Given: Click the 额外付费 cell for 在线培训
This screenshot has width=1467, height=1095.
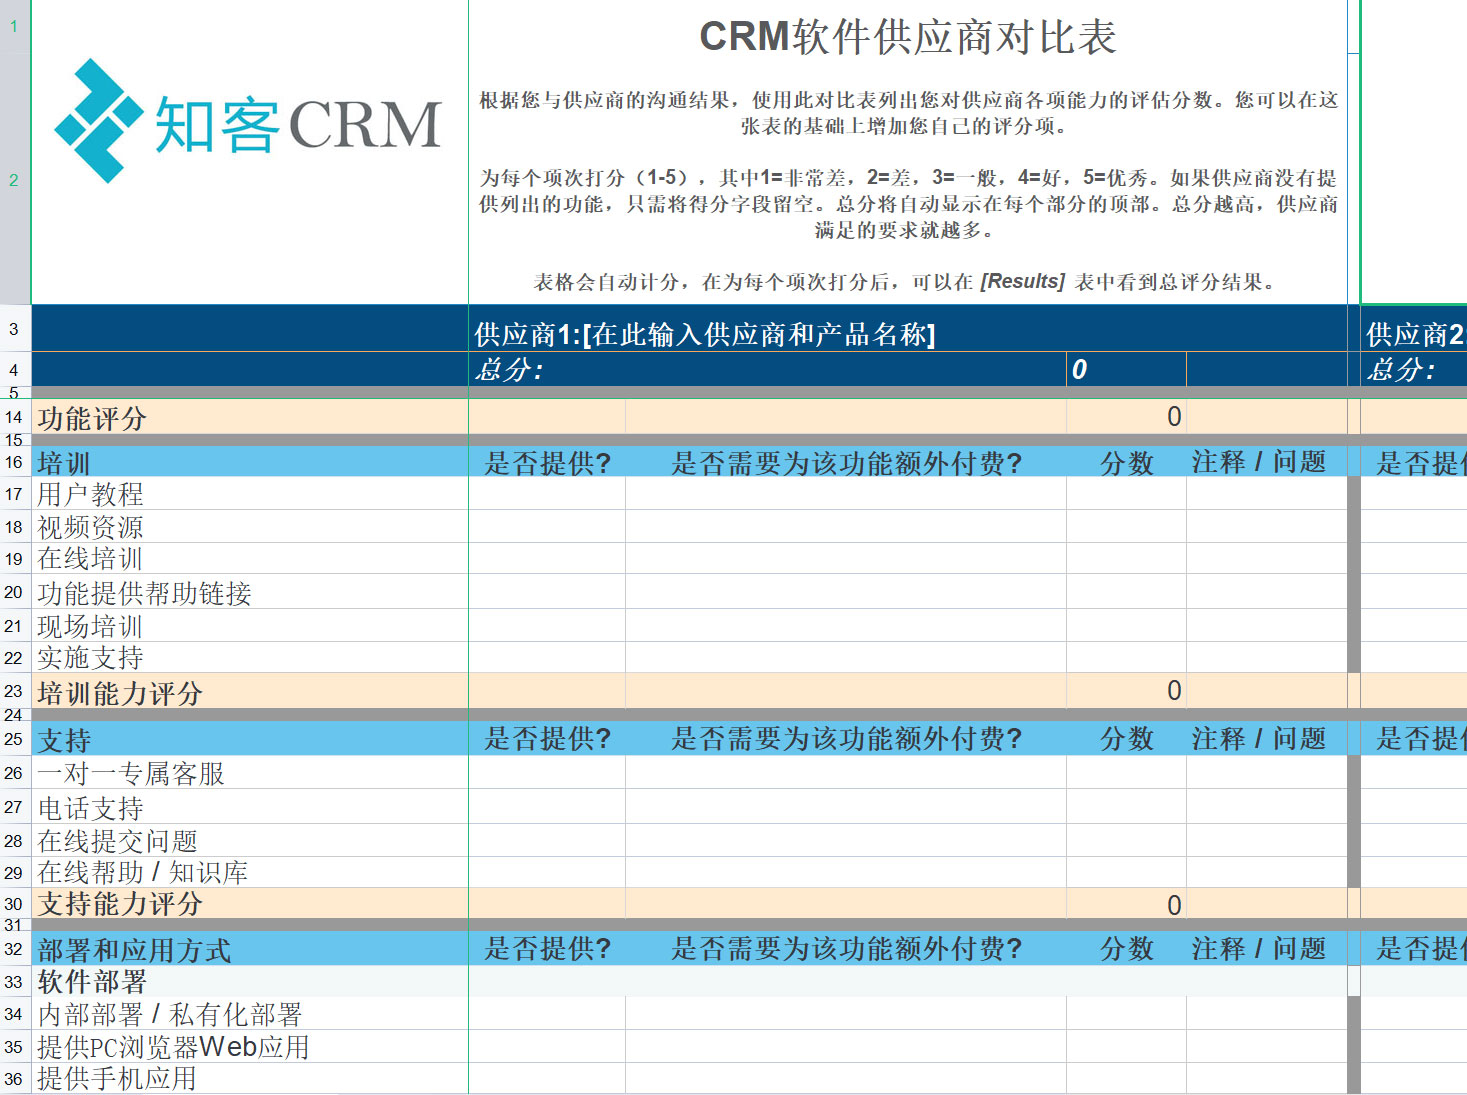Looking at the screenshot, I should [846, 559].
